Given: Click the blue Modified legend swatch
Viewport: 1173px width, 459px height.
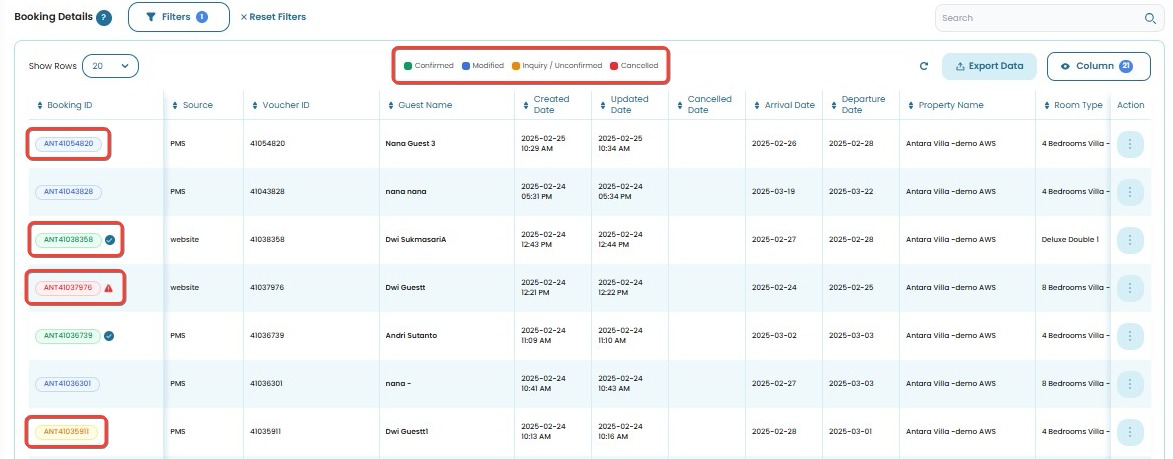Looking at the screenshot, I should (465, 66).
